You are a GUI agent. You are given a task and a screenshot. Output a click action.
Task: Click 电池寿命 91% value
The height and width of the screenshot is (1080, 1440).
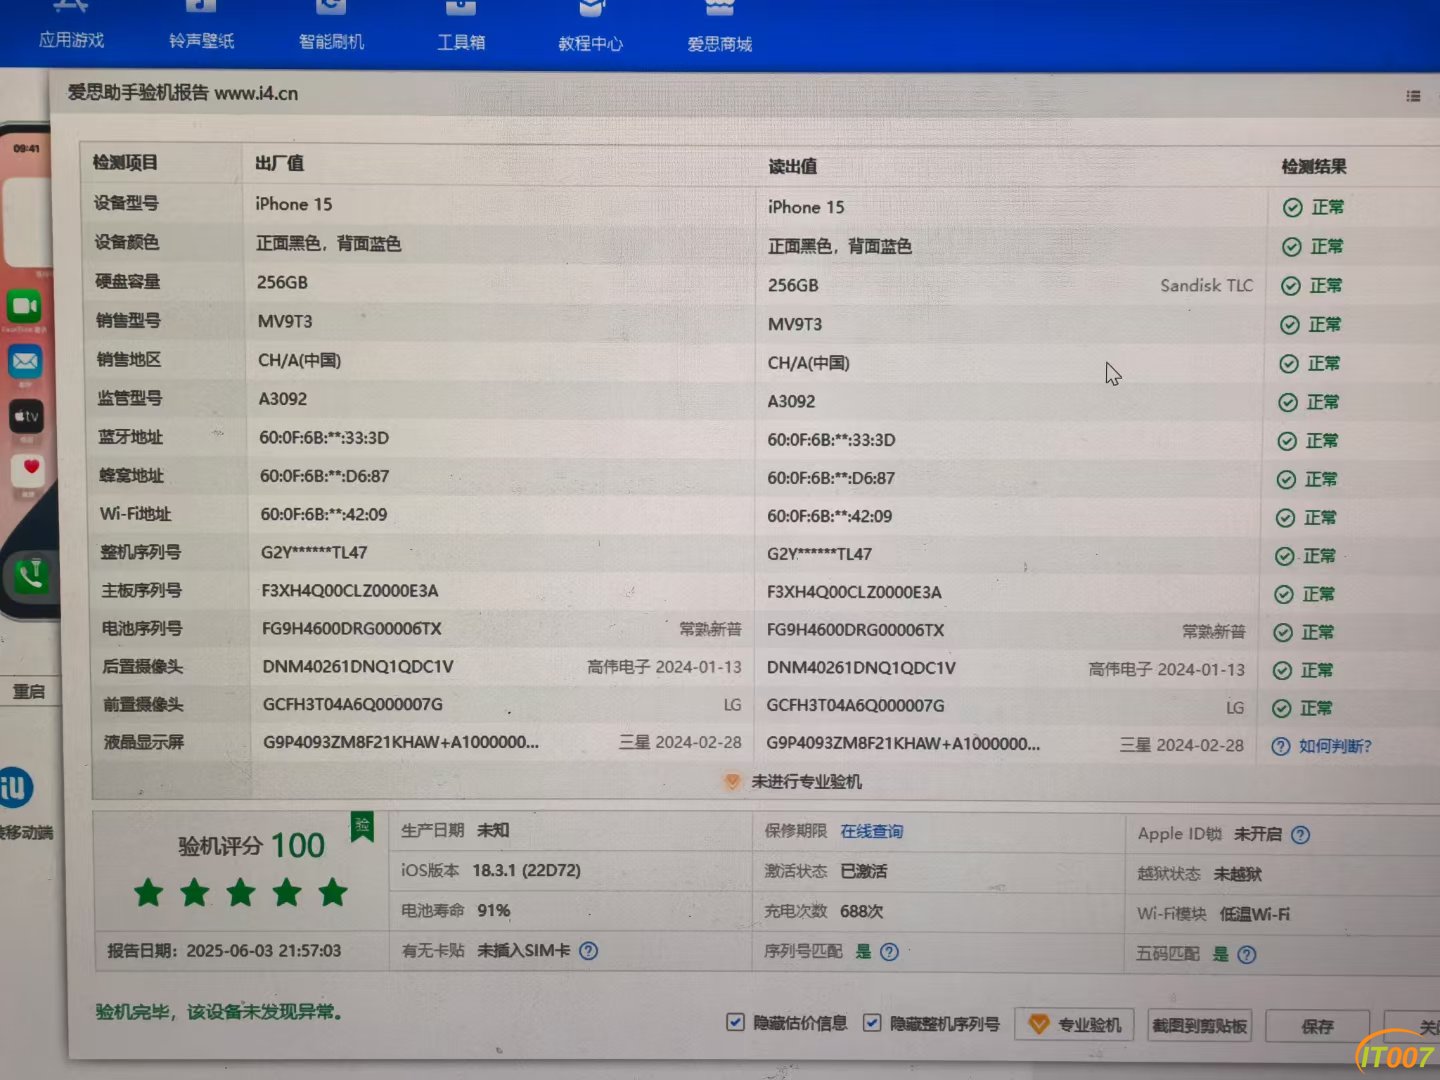point(494,910)
